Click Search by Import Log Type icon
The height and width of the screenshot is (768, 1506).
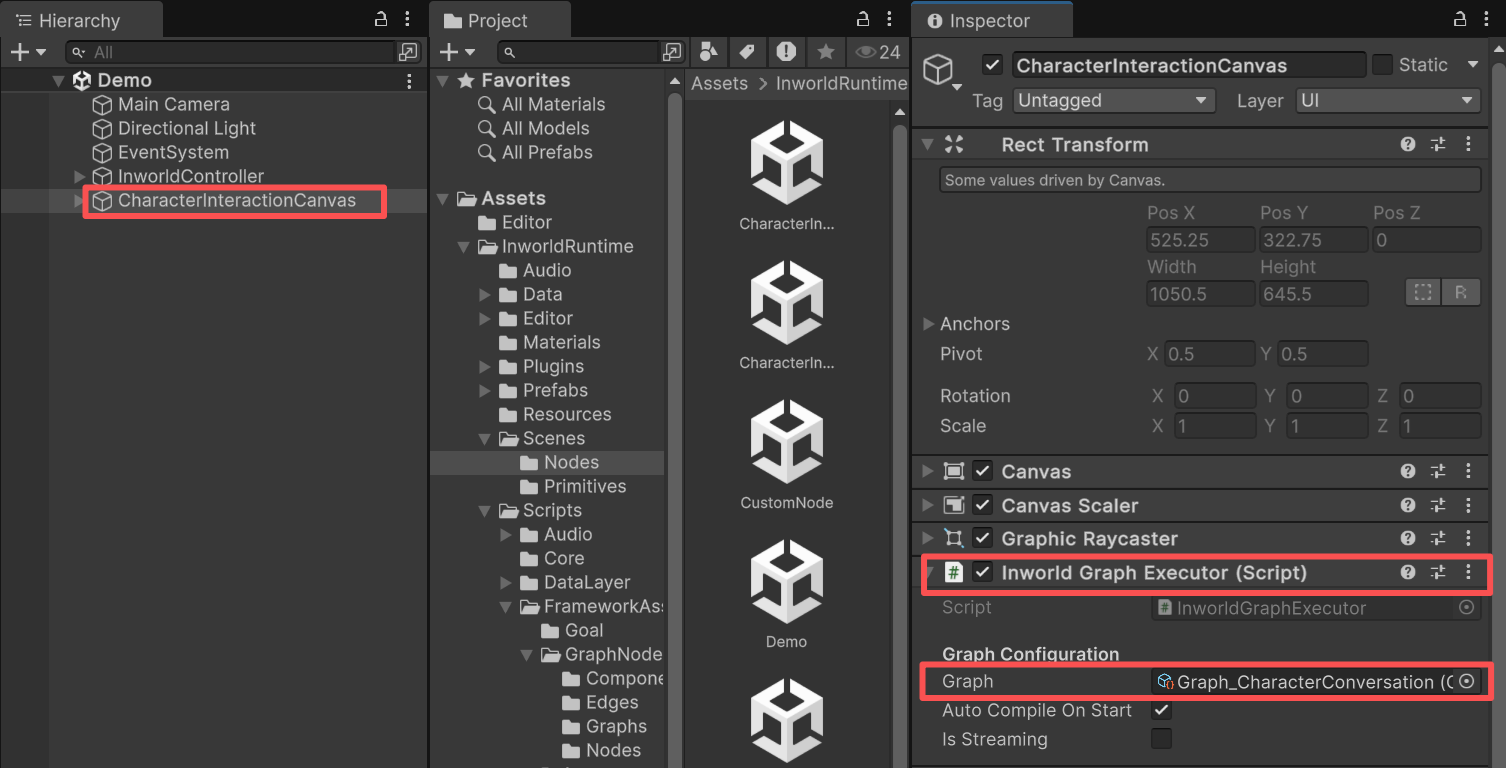[x=786, y=52]
